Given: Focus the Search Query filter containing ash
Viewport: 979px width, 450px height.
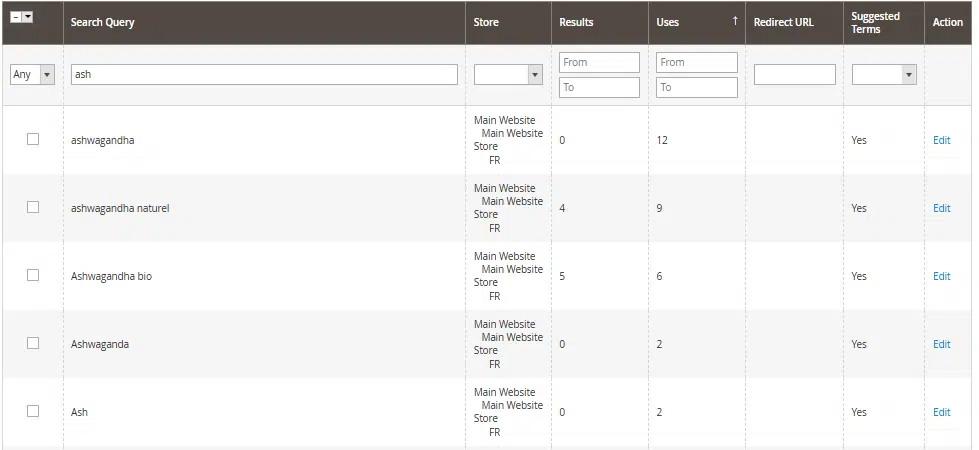Looking at the screenshot, I should (x=264, y=75).
